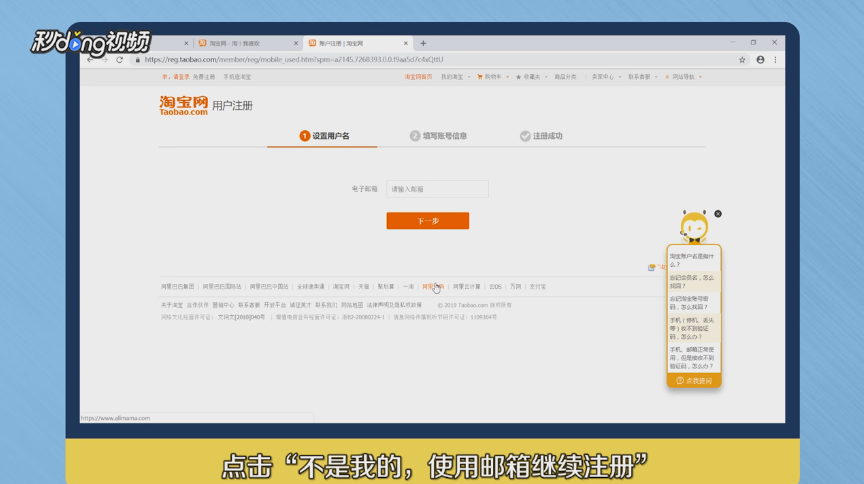Open footer link 阿里巴巴中国站
864x484 pixels.
click(x=269, y=287)
